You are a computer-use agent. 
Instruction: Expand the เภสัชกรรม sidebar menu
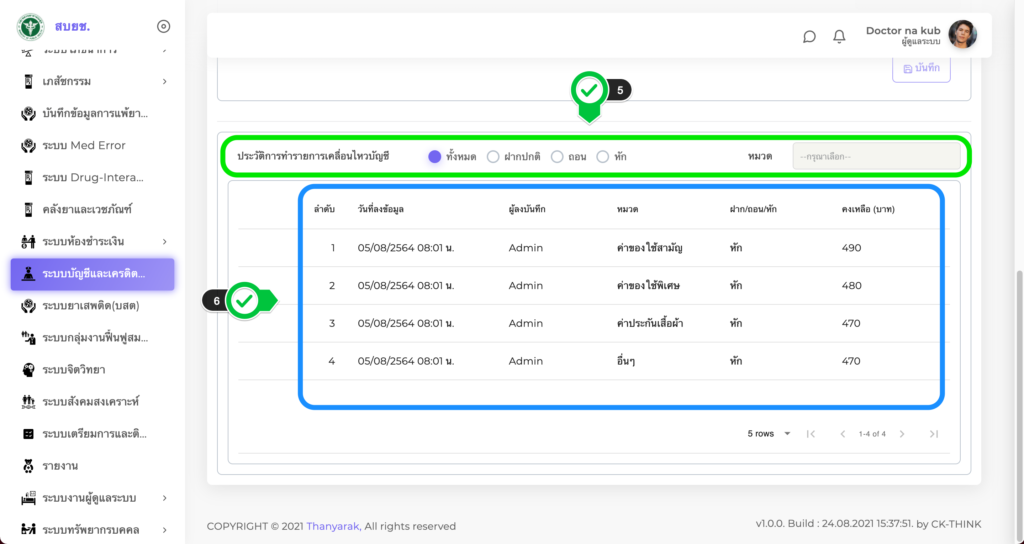(x=92, y=81)
